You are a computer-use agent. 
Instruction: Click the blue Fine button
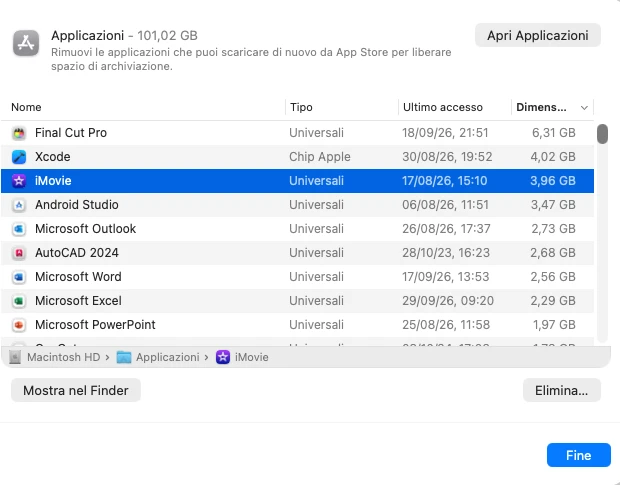point(578,455)
